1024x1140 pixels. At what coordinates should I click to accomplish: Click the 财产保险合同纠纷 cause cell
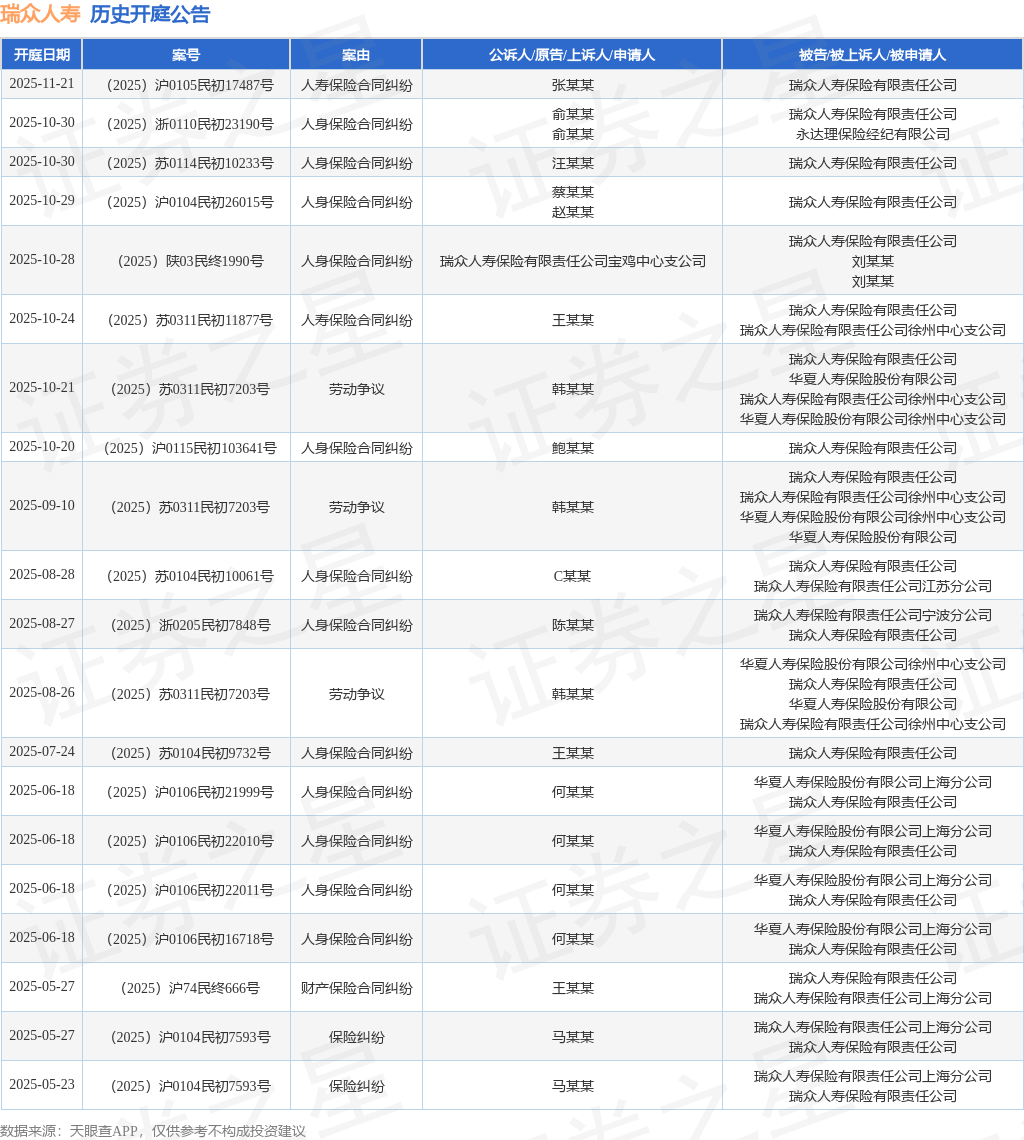356,988
